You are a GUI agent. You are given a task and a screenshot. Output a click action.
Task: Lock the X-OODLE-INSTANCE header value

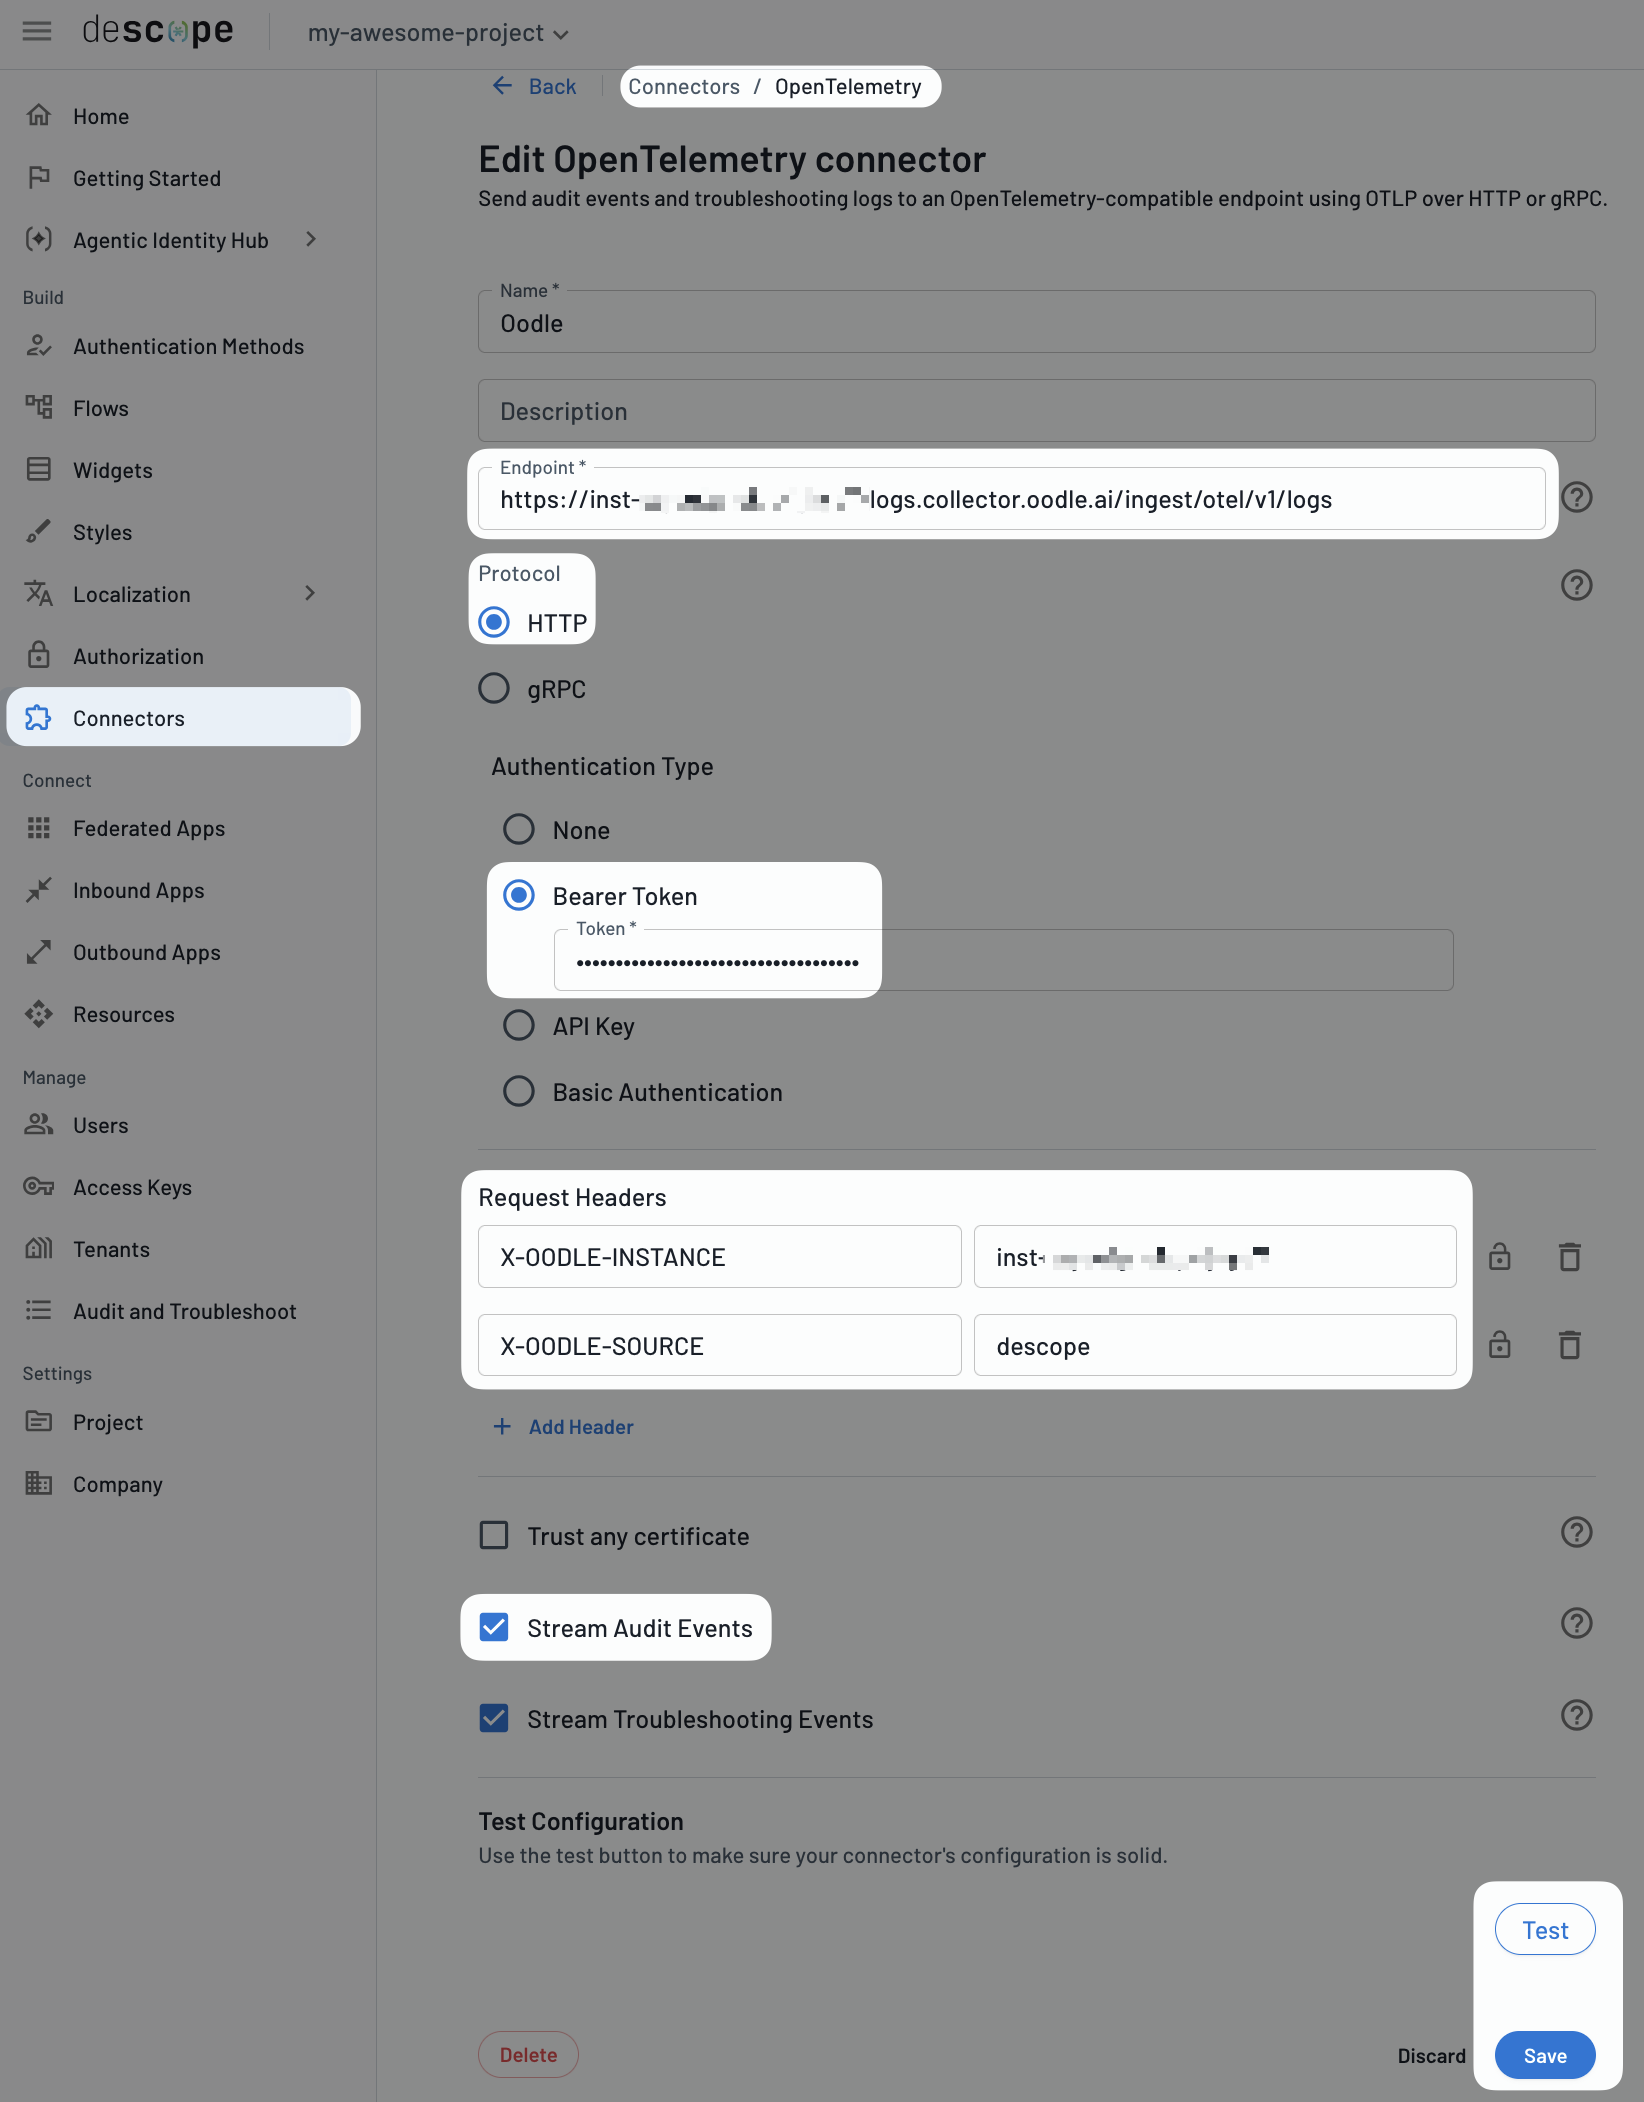pos(1499,1257)
